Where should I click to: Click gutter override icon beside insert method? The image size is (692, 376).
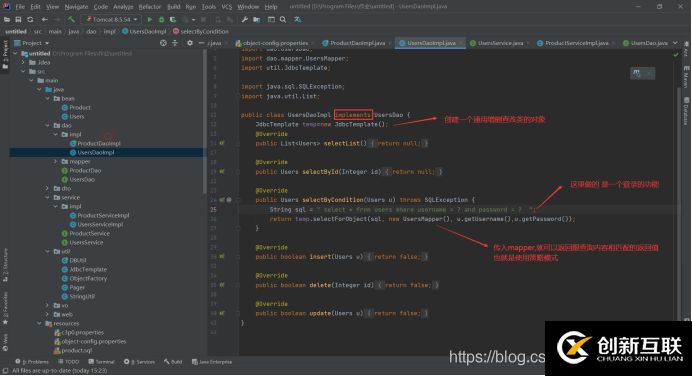pyautogui.click(x=222, y=257)
